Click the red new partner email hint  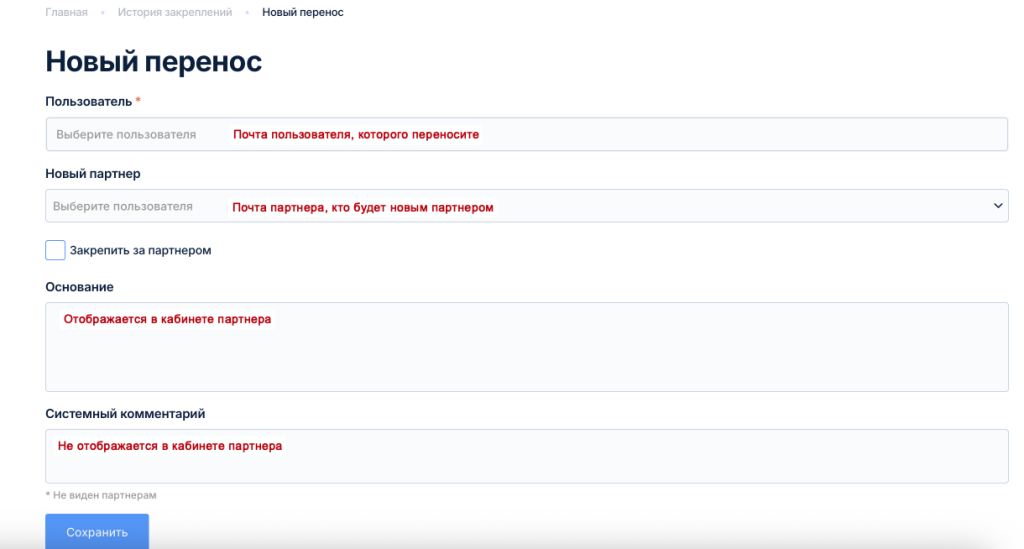(x=363, y=207)
